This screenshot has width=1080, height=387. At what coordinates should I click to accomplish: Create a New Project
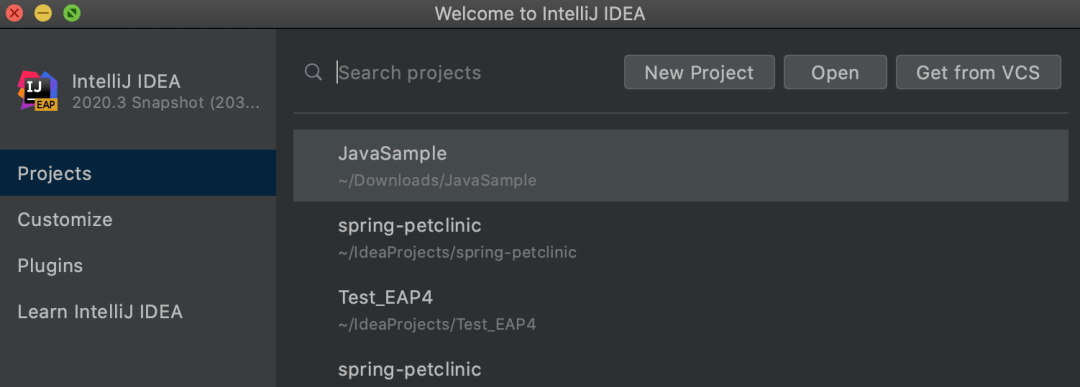pos(699,72)
